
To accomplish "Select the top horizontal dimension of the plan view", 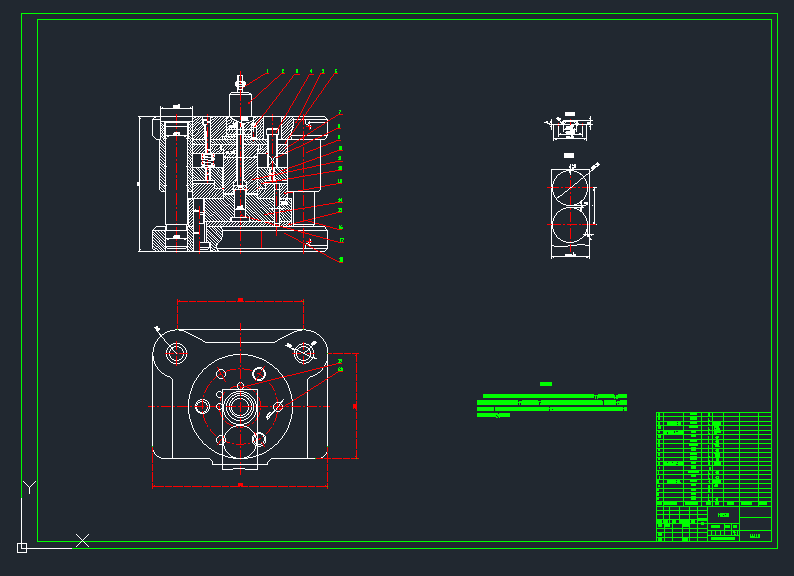I will coord(240,301).
